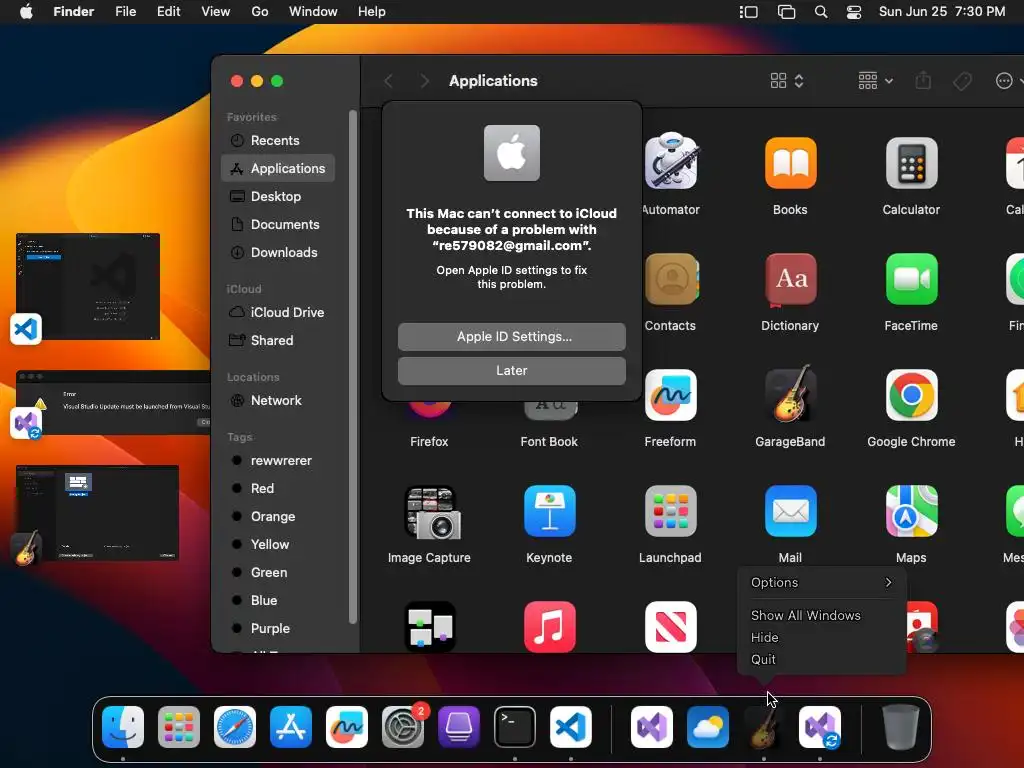1024x768 pixels.
Task: Open the Group By dropdown in toolbar
Action: click(x=875, y=81)
